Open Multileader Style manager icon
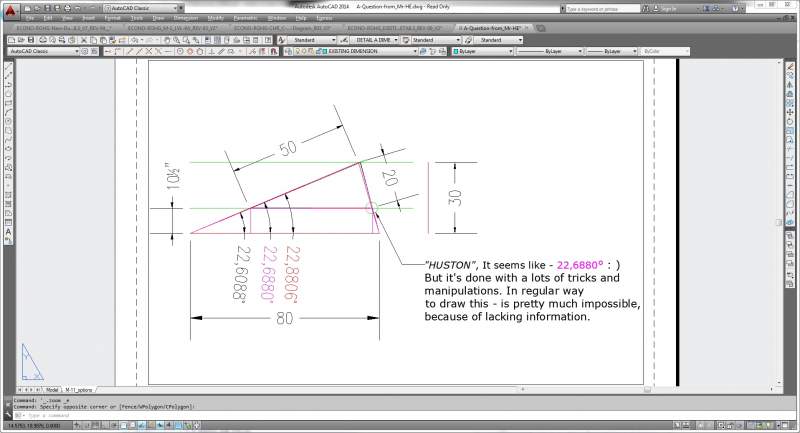800x433 pixels. click(x=468, y=40)
